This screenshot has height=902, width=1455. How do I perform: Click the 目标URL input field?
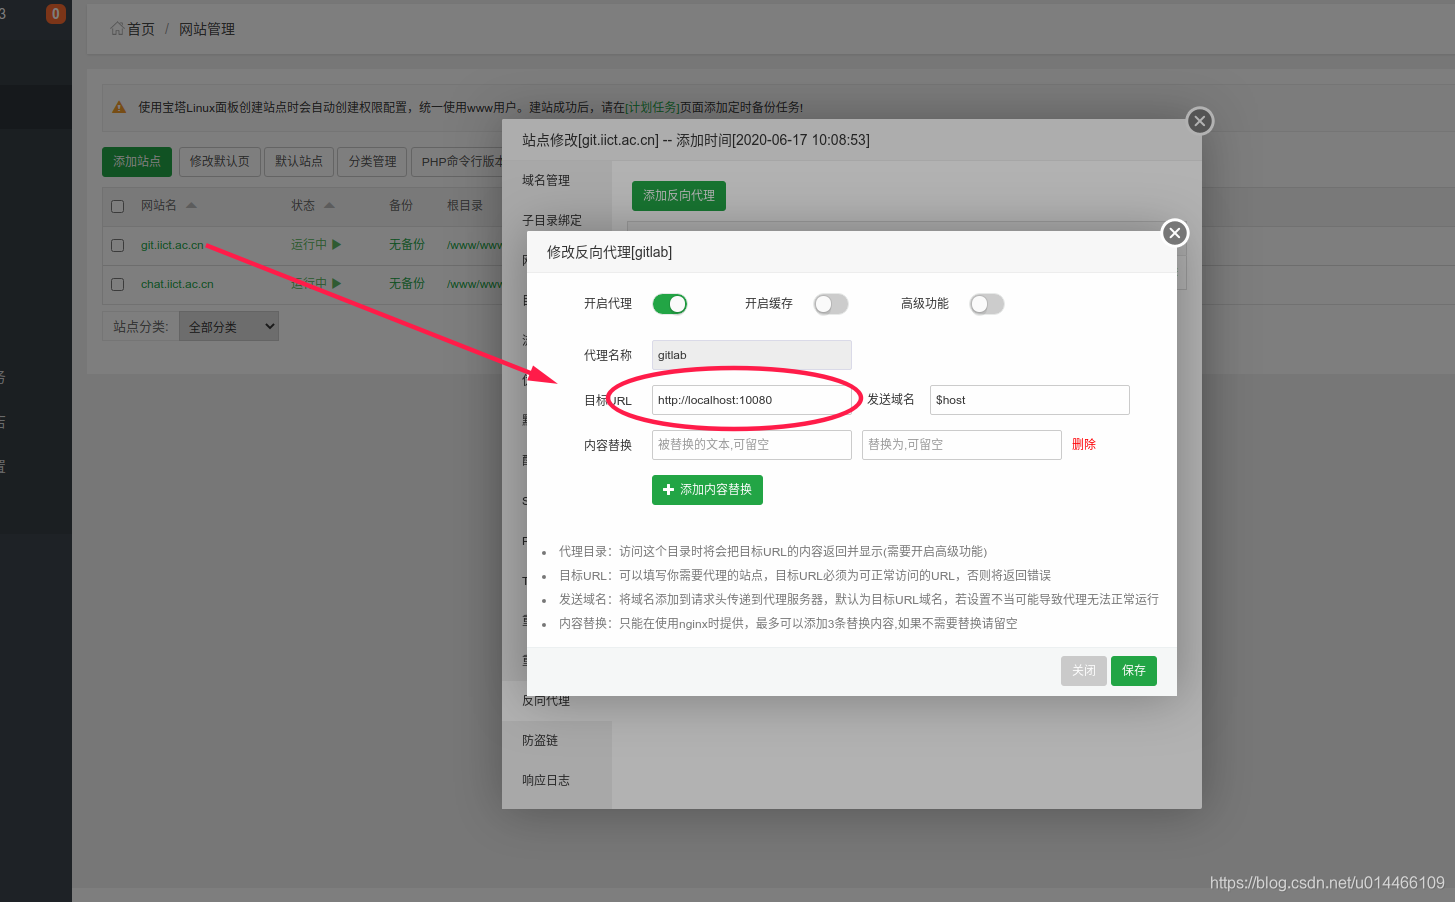point(752,400)
